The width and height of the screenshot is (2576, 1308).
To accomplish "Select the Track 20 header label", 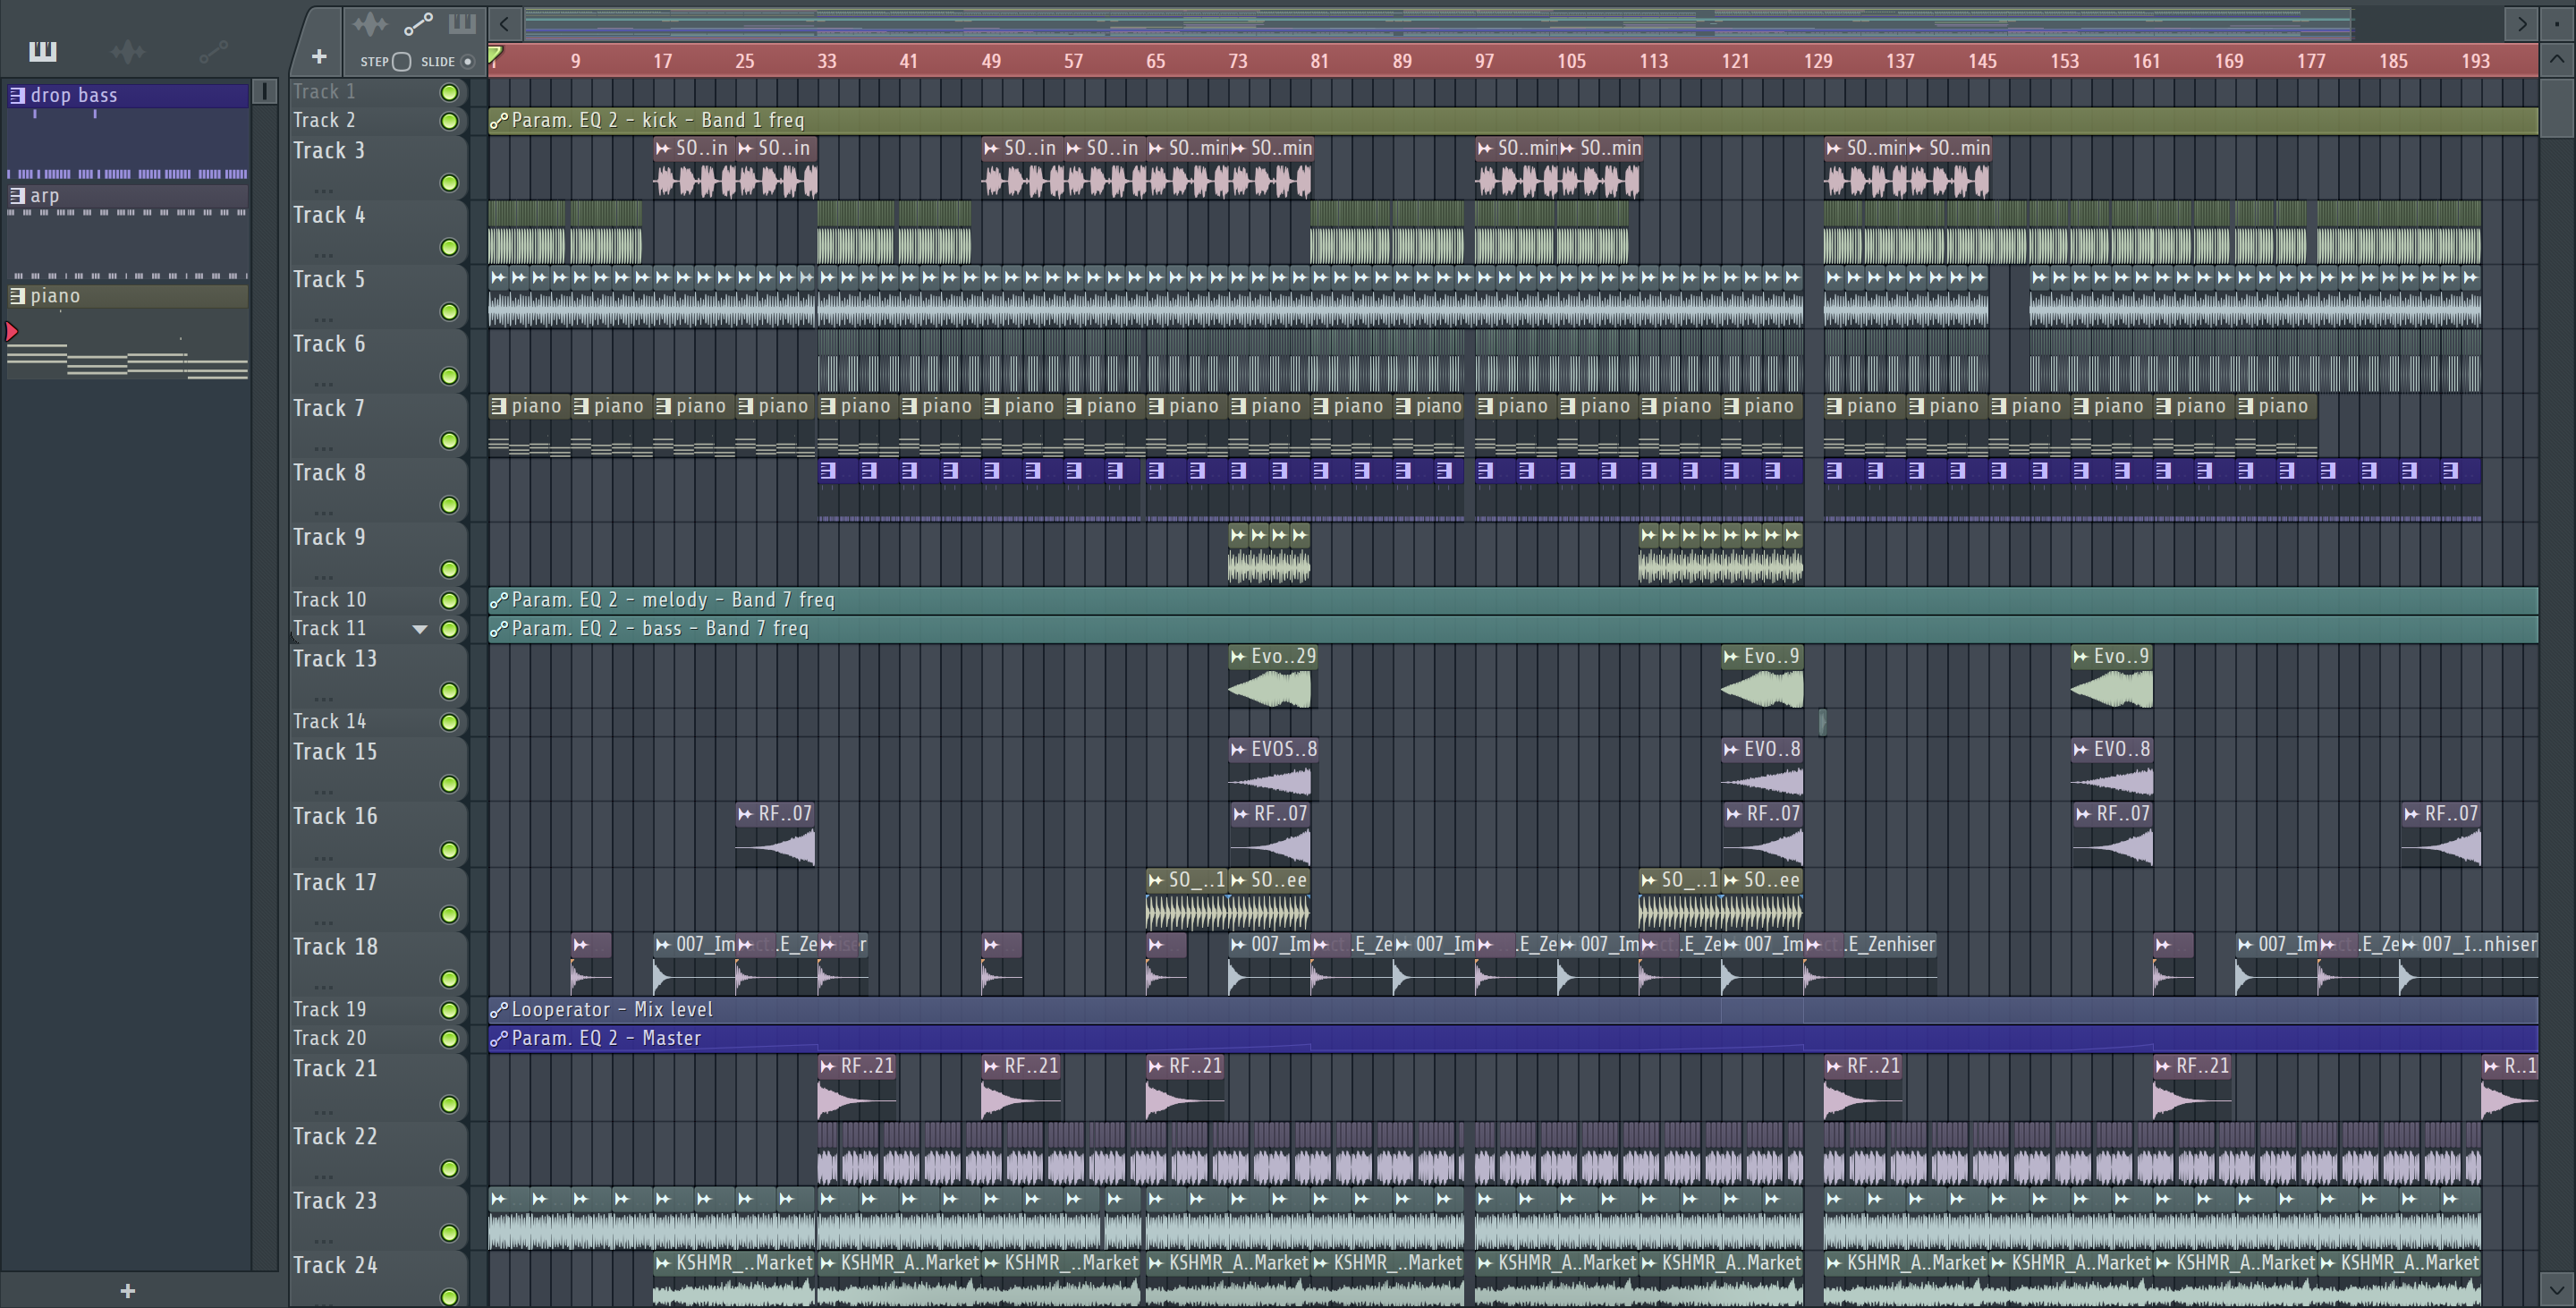I will [x=330, y=1039].
